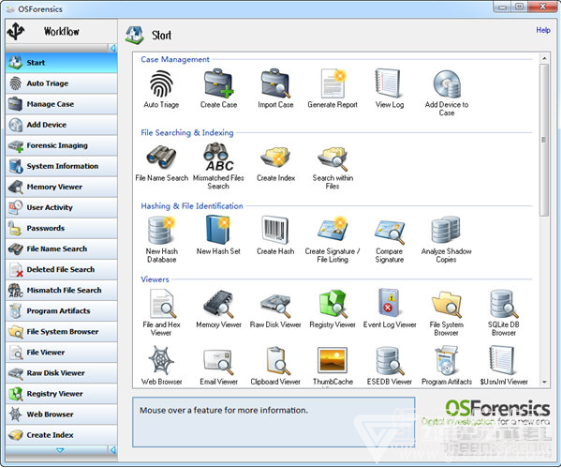Image resolution: width=561 pixels, height=468 pixels.
Task: Open the SQLite DB Browser icon
Action: [504, 304]
